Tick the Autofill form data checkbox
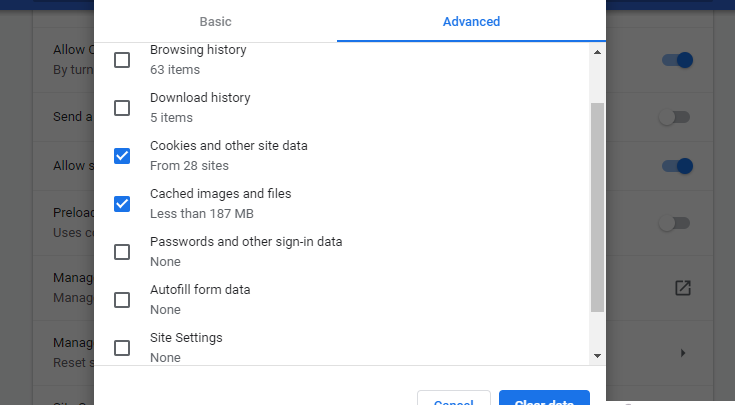The width and height of the screenshot is (735, 405). point(122,300)
